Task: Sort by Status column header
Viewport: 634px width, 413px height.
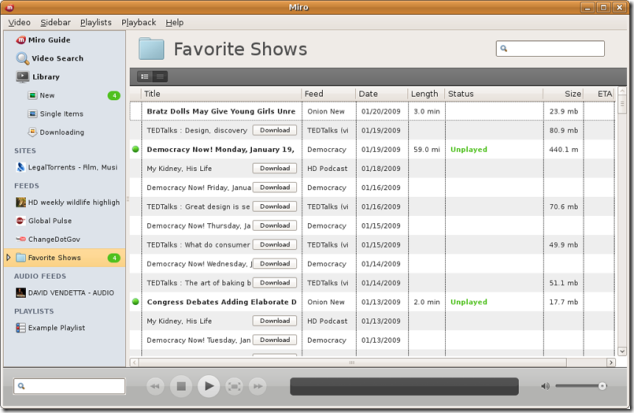Action: (x=494, y=94)
